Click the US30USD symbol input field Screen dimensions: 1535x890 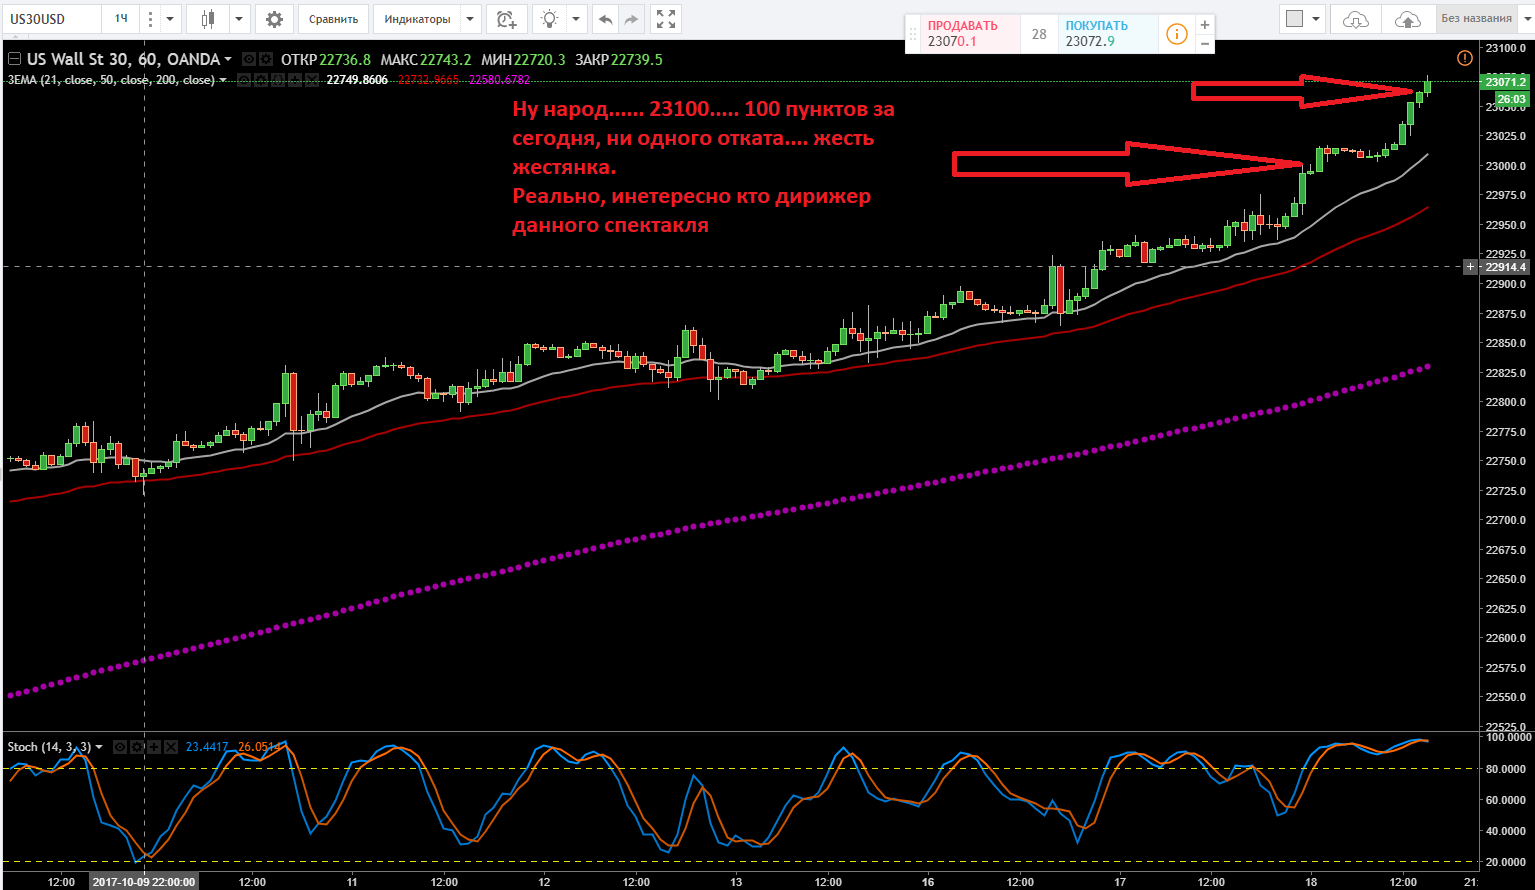pyautogui.click(x=50, y=19)
